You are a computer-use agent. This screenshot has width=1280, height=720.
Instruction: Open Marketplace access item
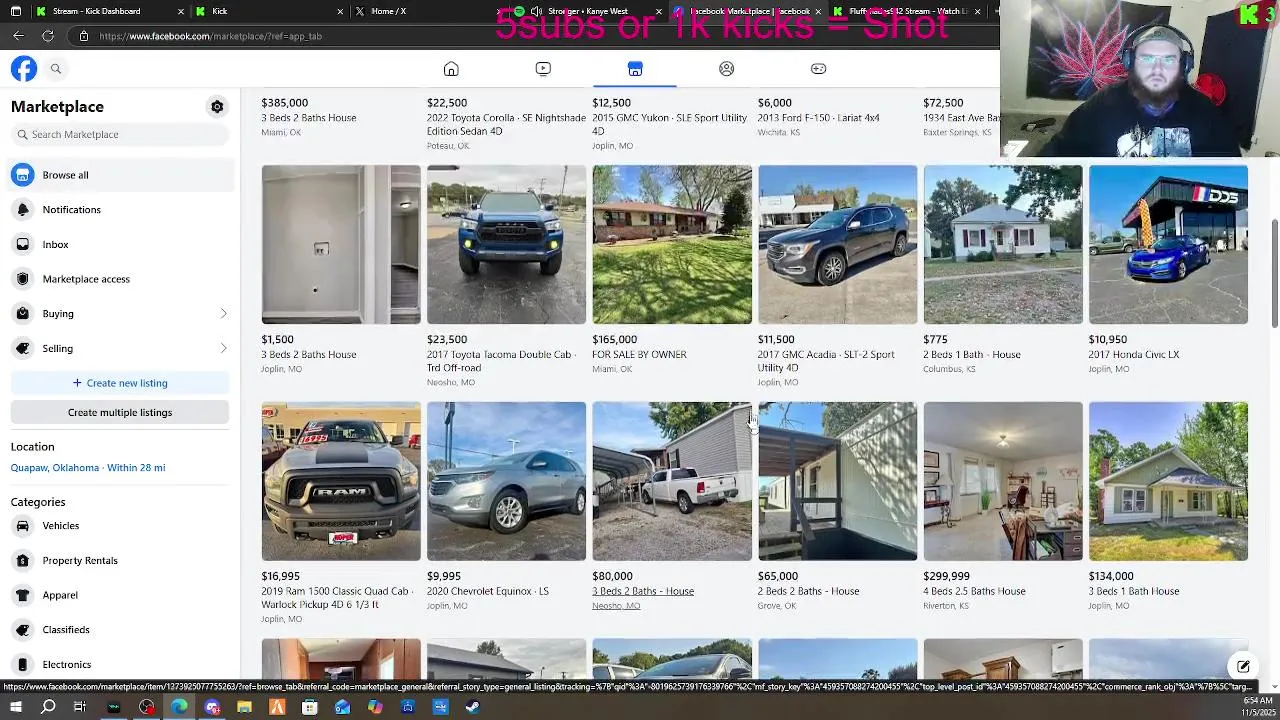[120, 279]
